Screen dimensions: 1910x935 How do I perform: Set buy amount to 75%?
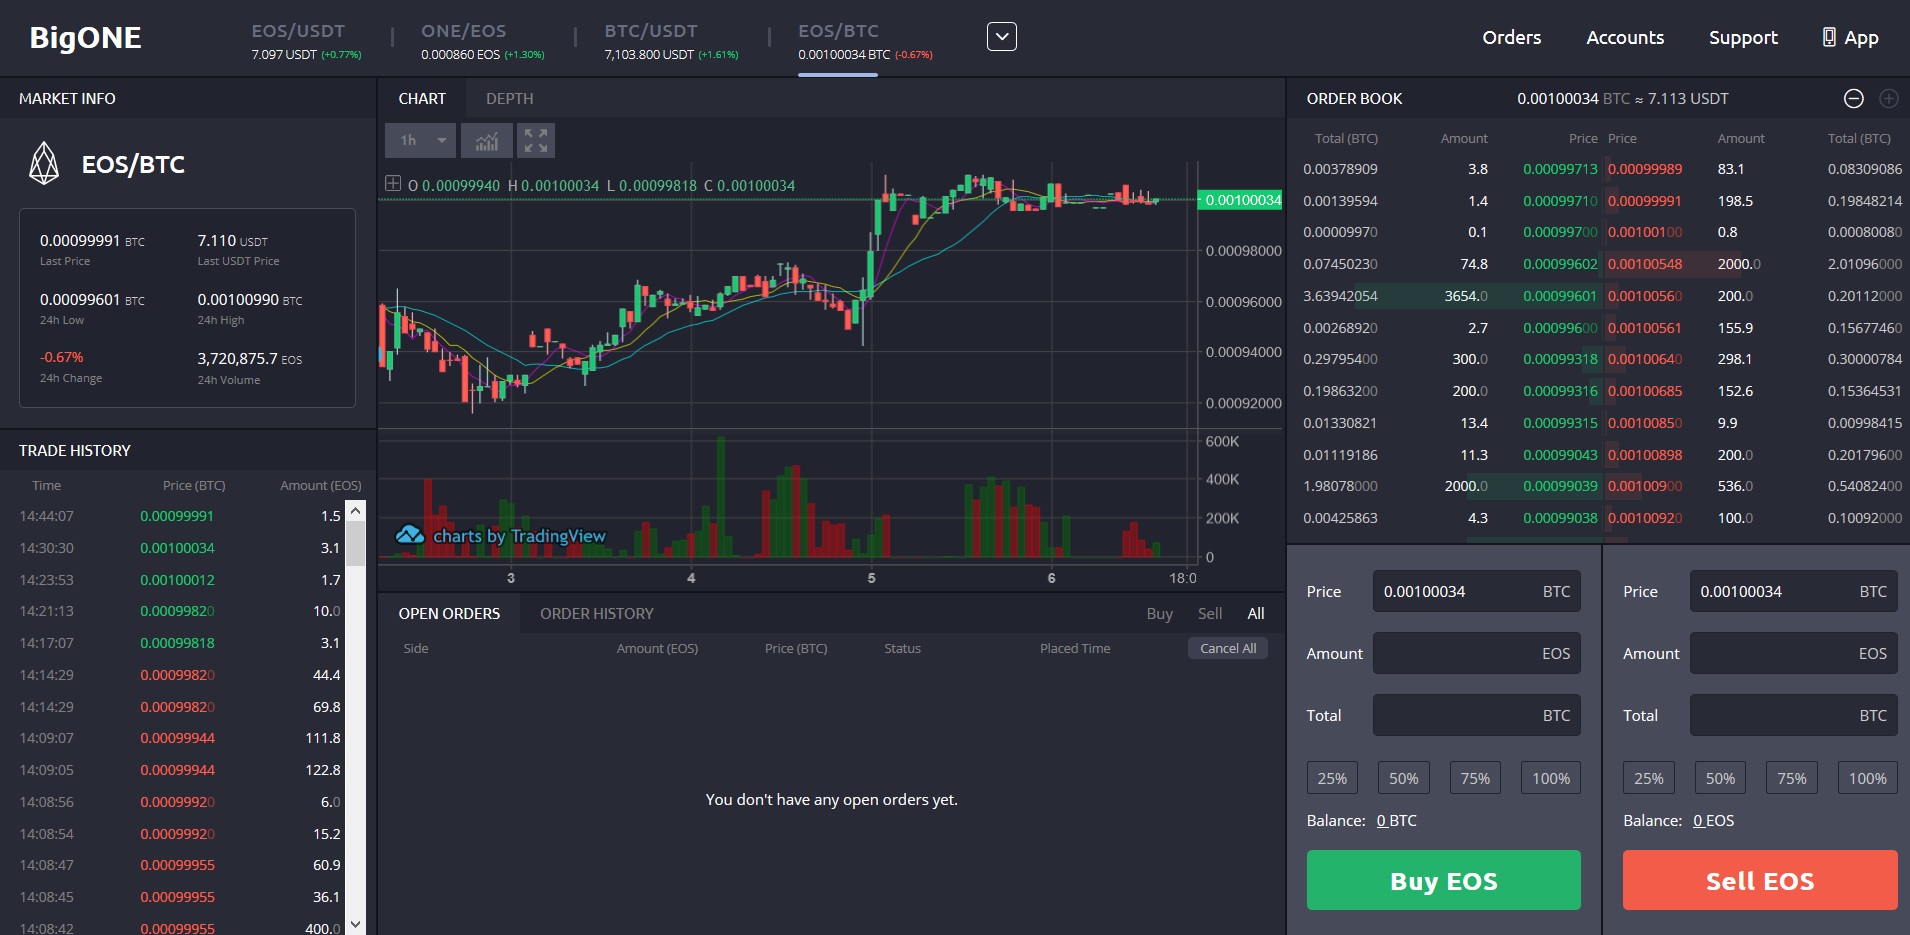pyautogui.click(x=1475, y=778)
